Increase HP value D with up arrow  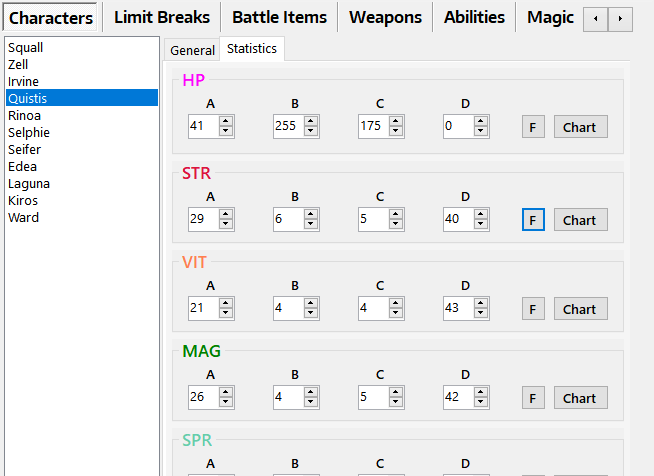click(481, 121)
